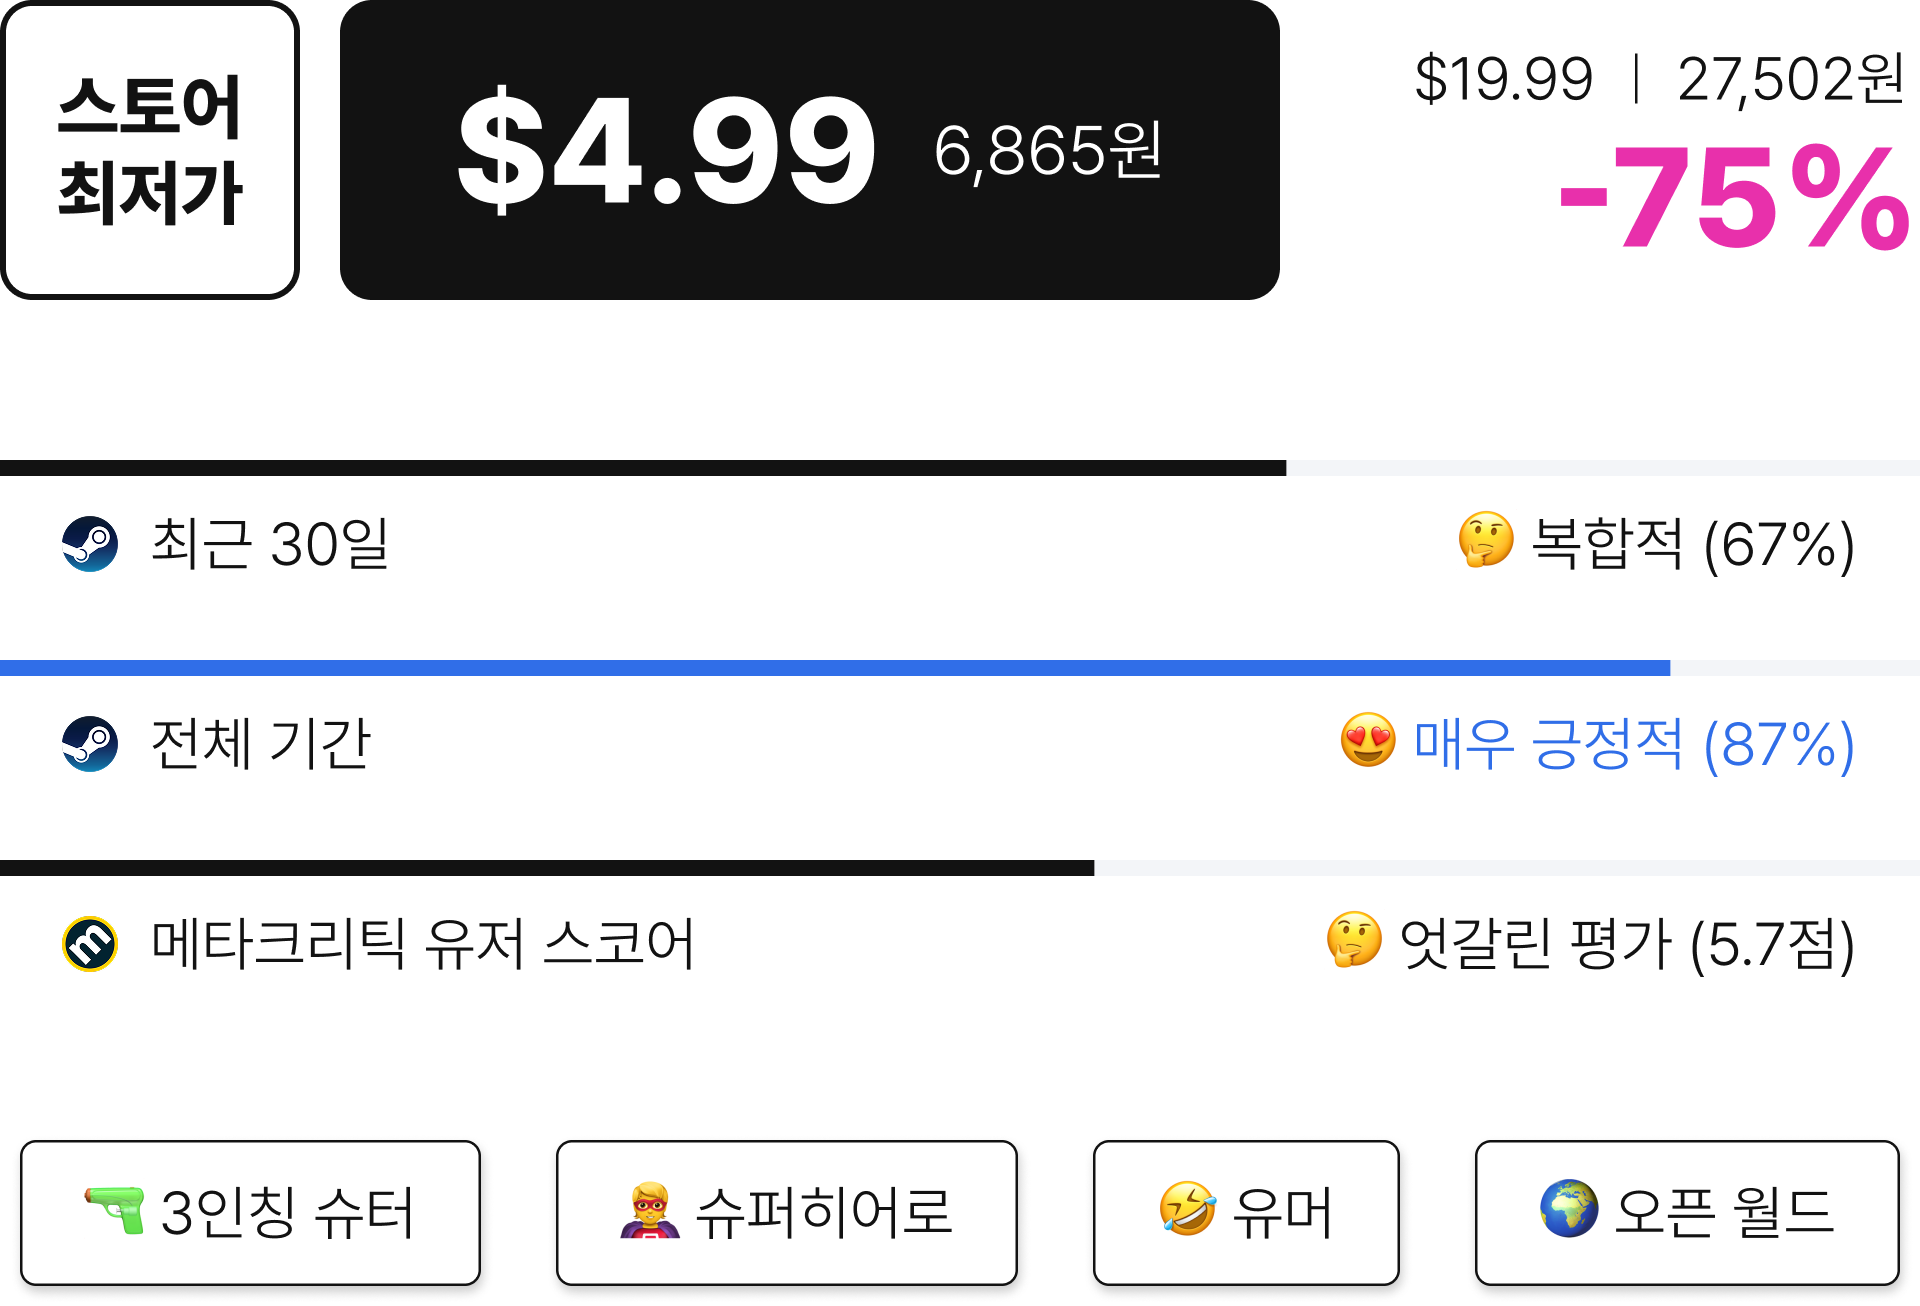Click the thinking emoji next to 복합적 (67%)
The height and width of the screenshot is (1306, 1920).
(1486, 540)
